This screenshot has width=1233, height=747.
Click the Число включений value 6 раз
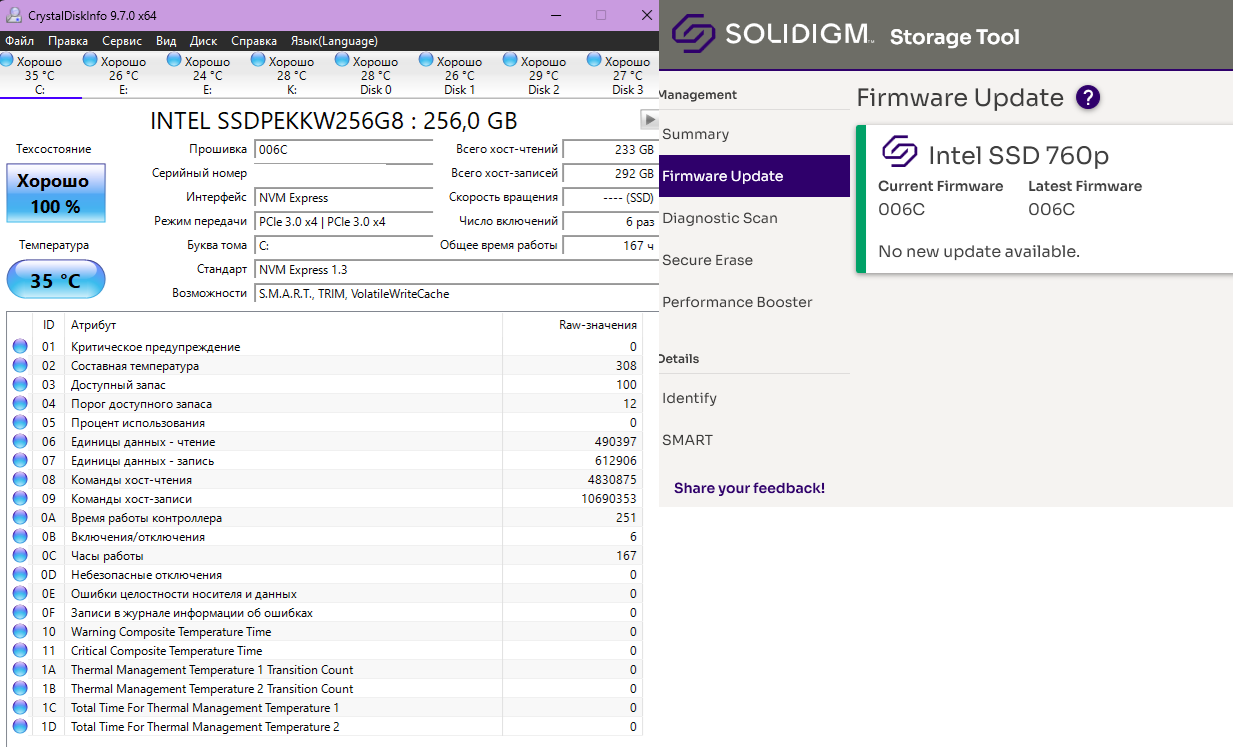pos(610,222)
